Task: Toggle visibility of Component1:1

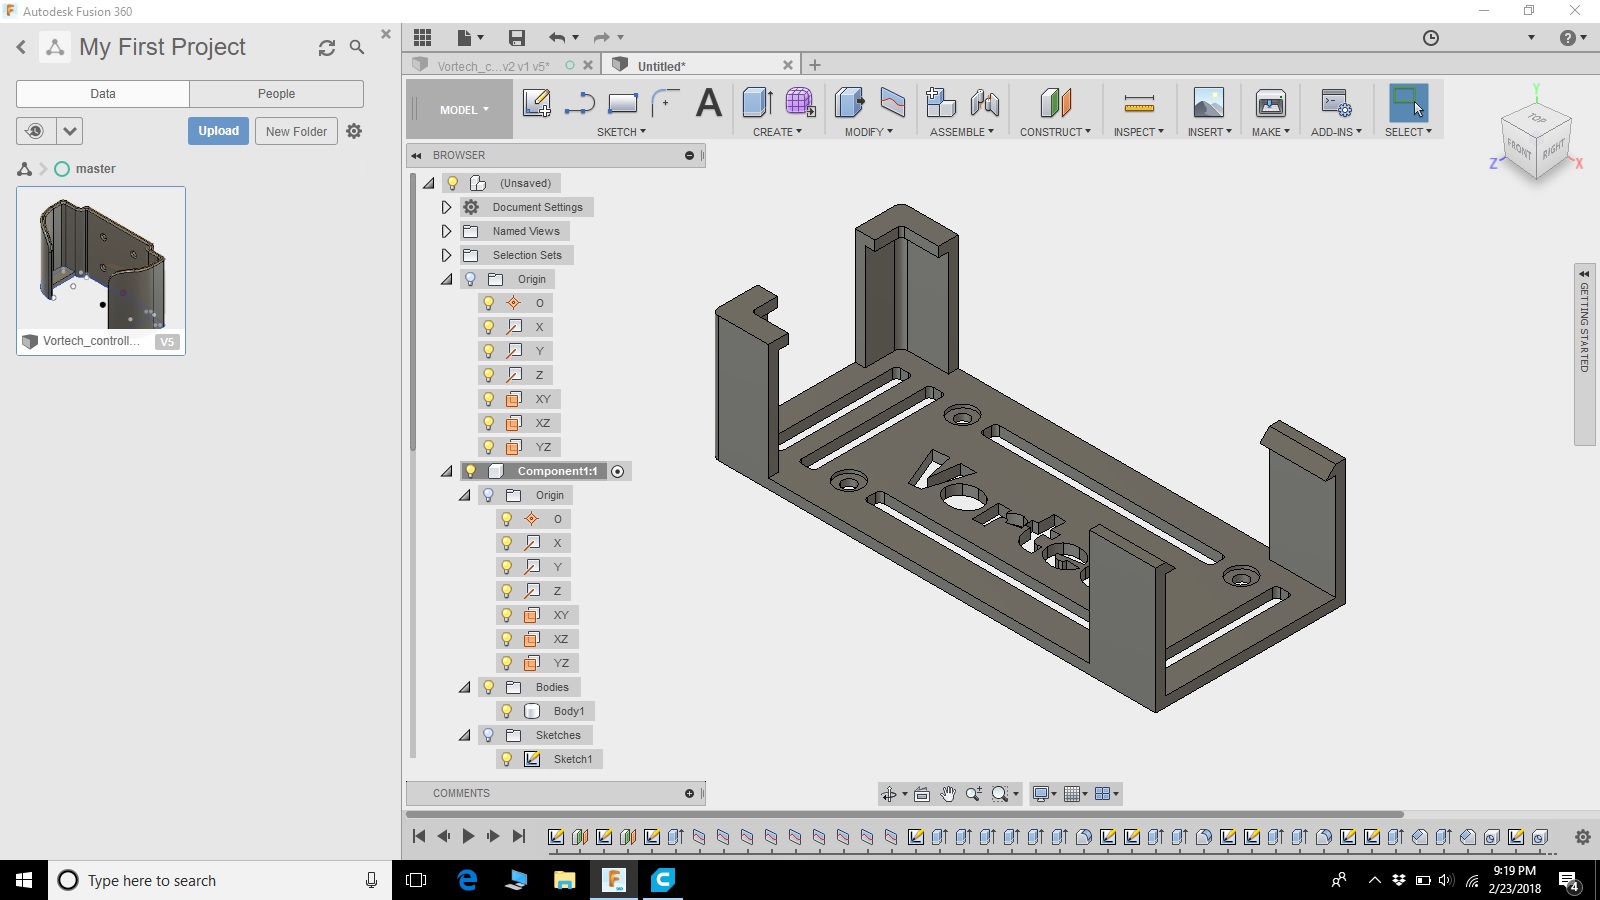Action: (471, 471)
